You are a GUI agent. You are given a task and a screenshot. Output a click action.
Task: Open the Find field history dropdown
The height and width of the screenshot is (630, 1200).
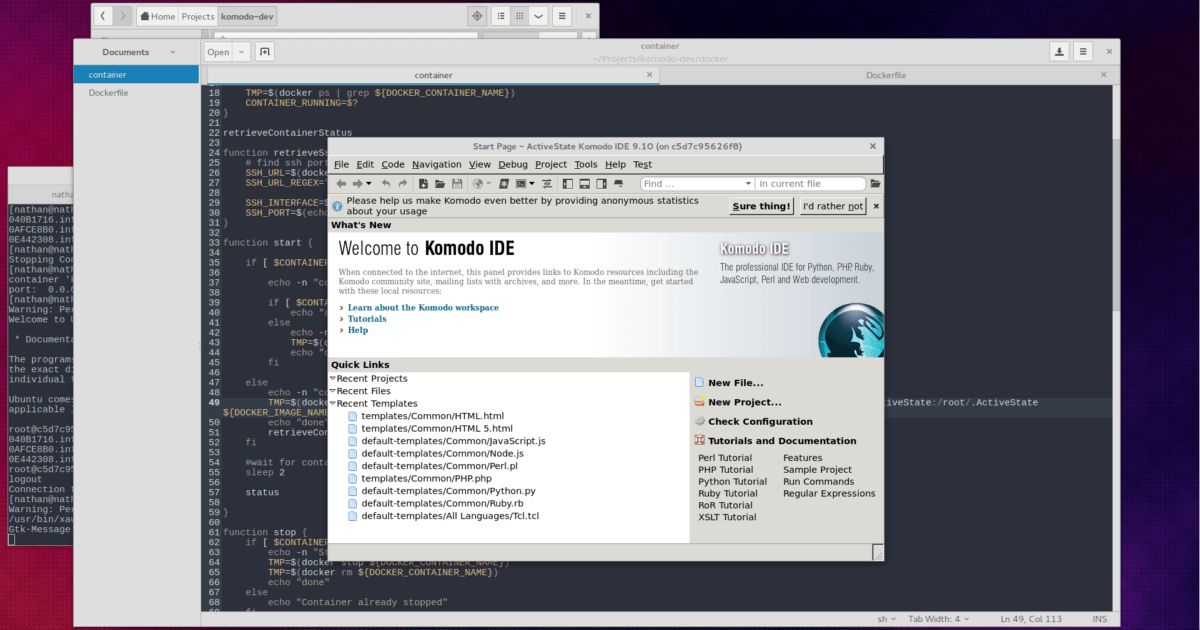tap(749, 184)
